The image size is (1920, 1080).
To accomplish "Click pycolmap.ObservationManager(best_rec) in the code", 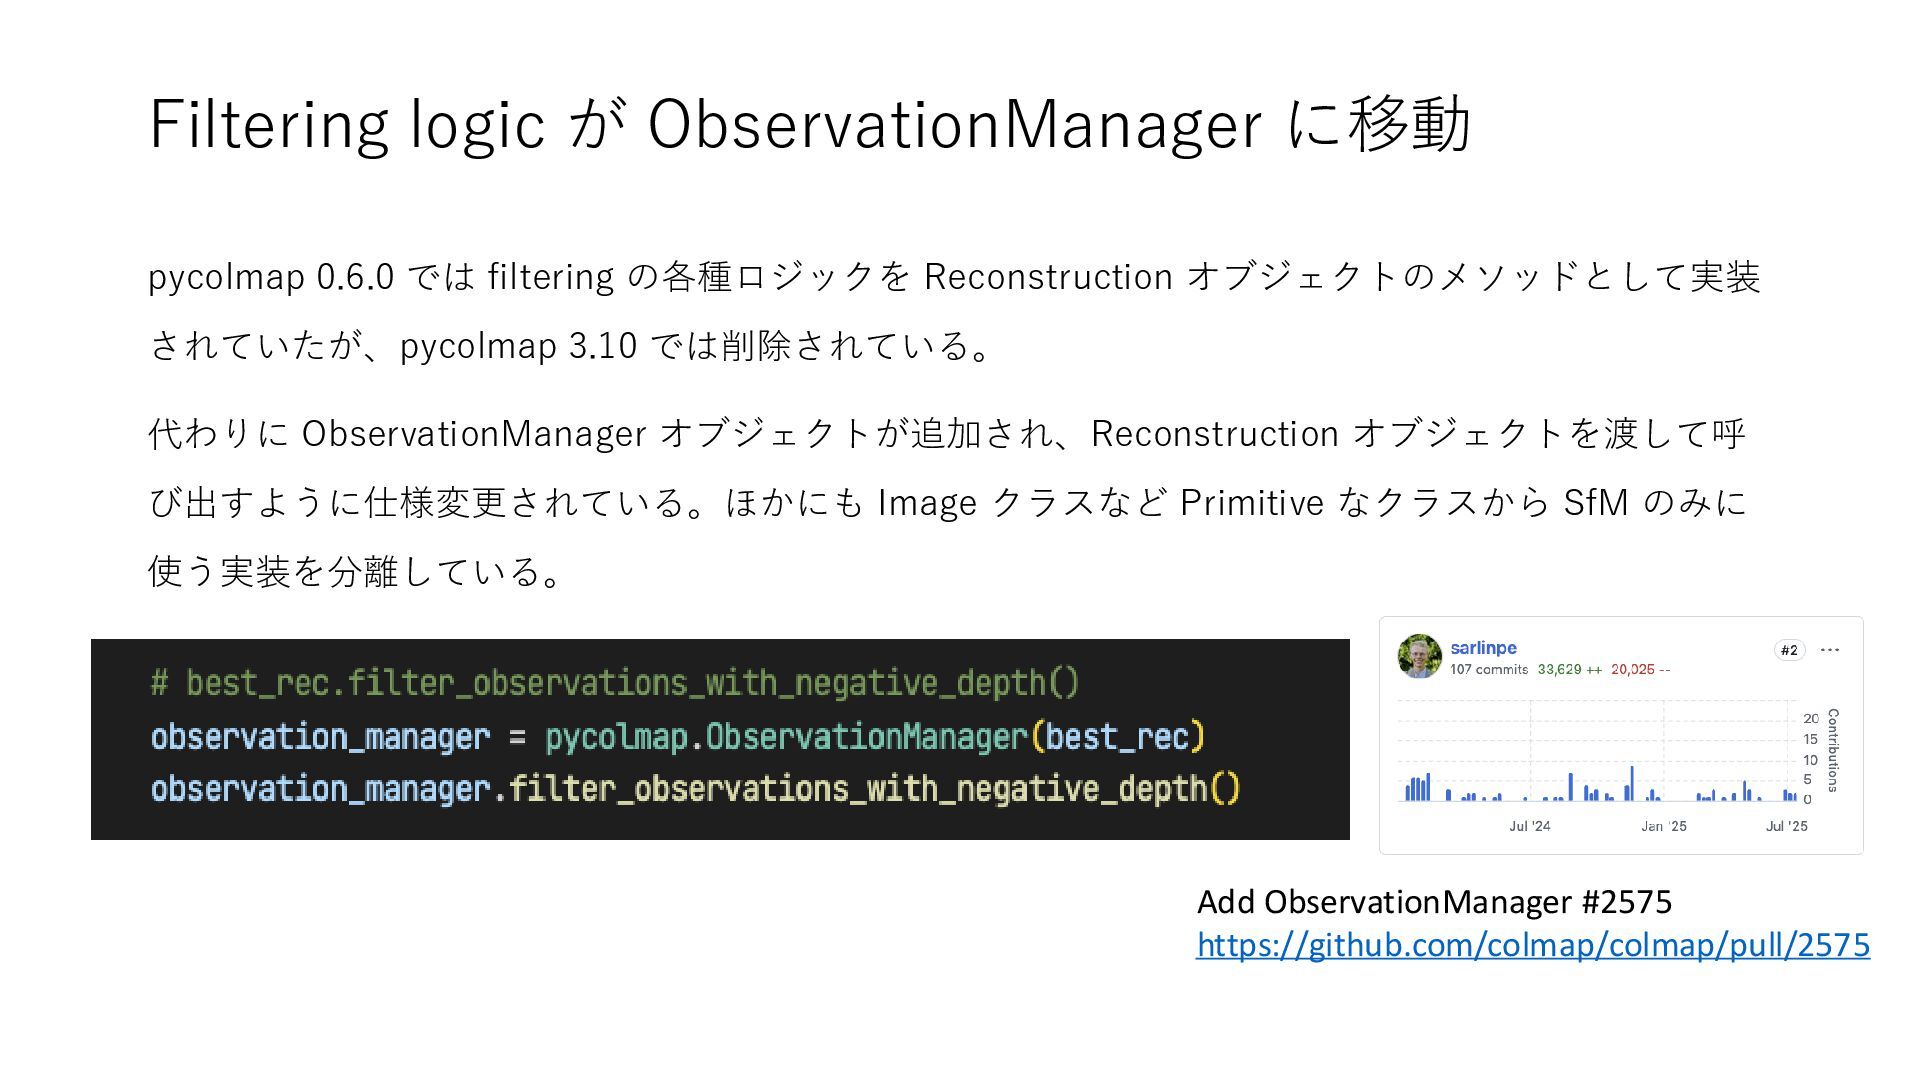I will click(875, 737).
